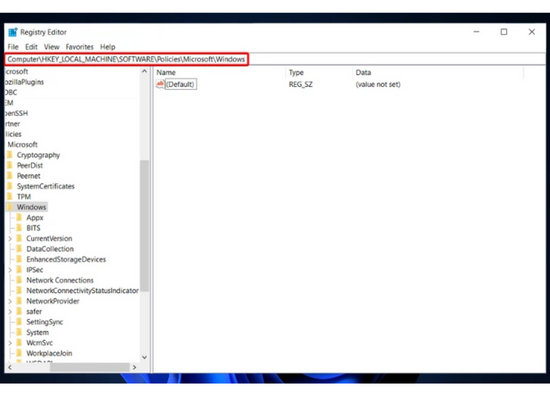Select the REG_SZ type cell
This screenshot has height=400, width=550.
(301, 85)
